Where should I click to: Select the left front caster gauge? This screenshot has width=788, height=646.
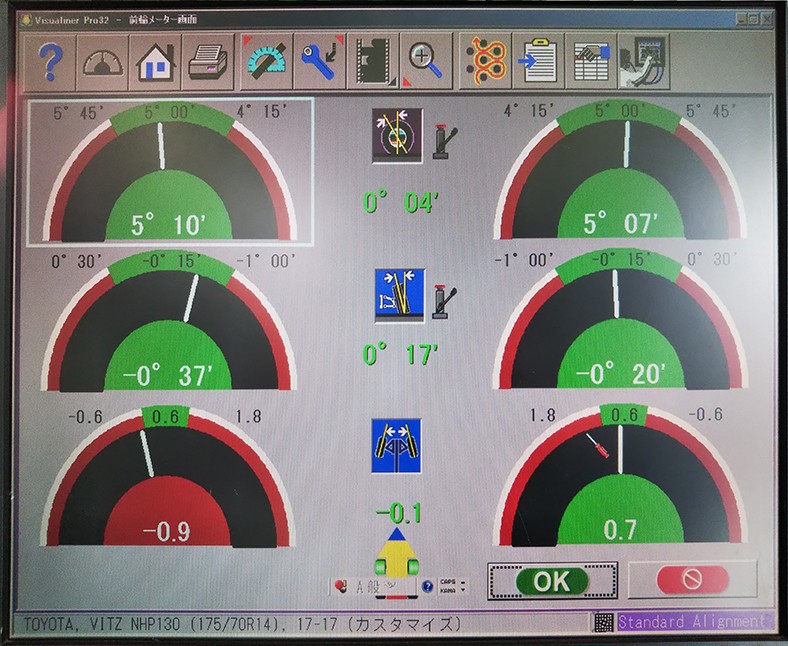[x=170, y=171]
